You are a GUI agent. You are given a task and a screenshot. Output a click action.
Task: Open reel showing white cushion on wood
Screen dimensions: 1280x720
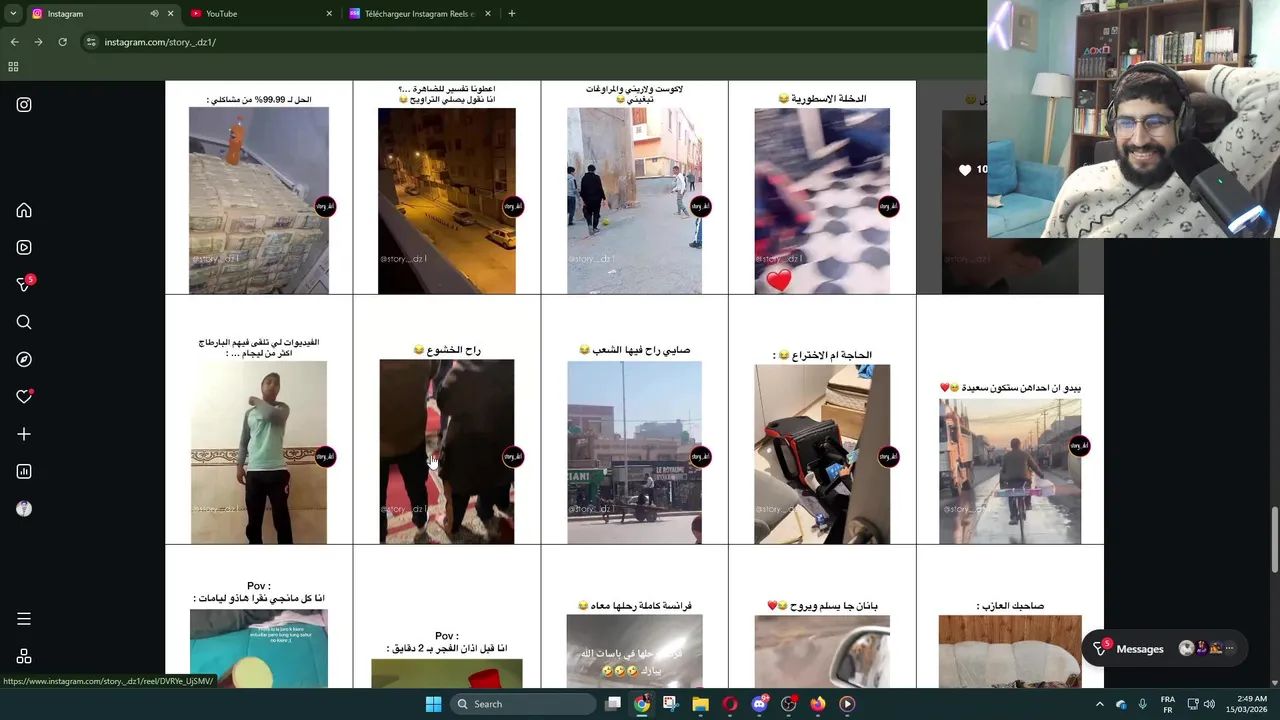click(x=1010, y=618)
